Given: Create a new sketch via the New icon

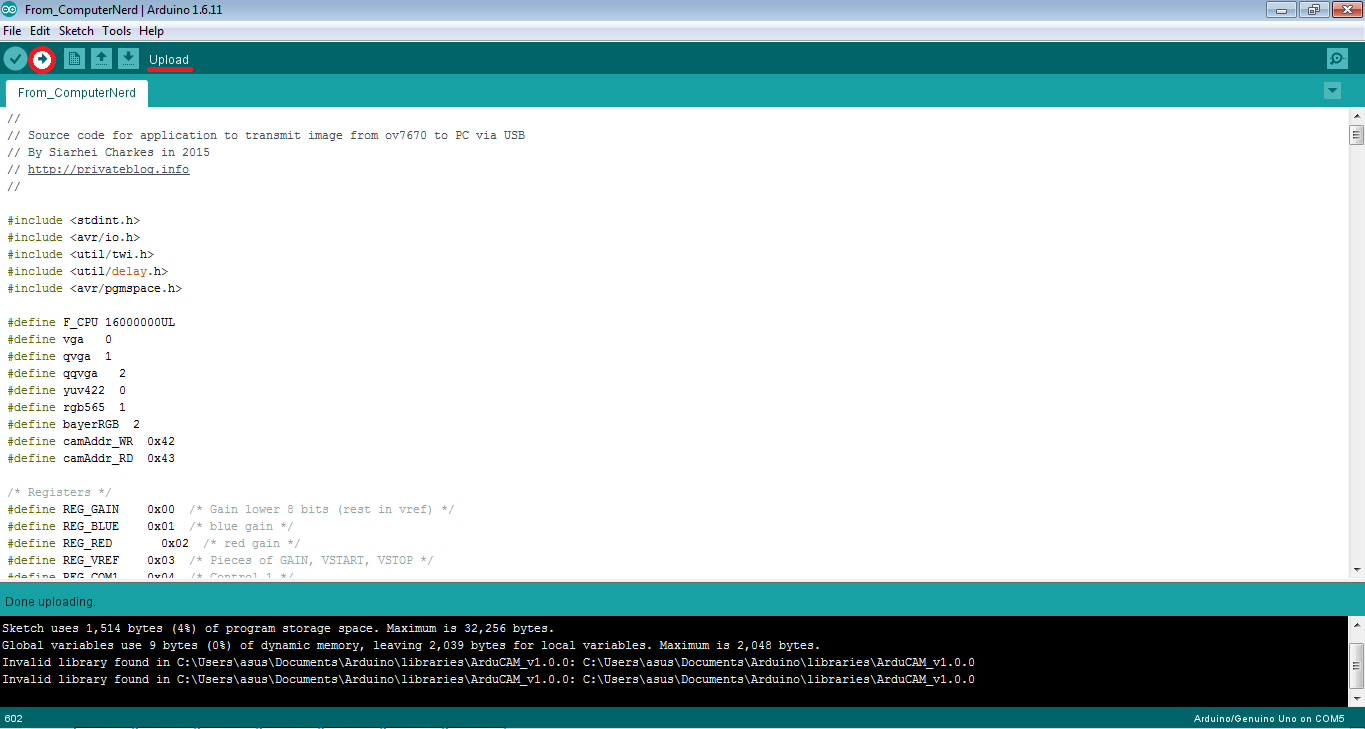Looking at the screenshot, I should click(73, 58).
